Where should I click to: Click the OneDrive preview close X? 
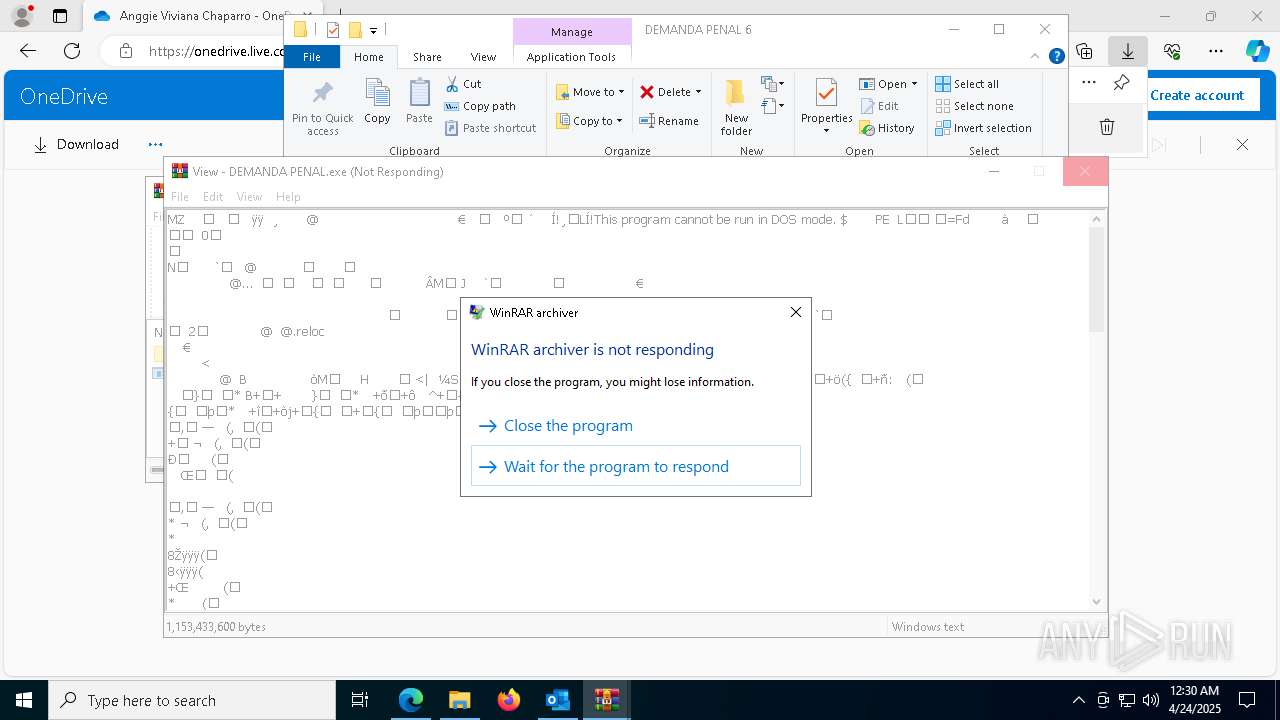pos(1242,144)
